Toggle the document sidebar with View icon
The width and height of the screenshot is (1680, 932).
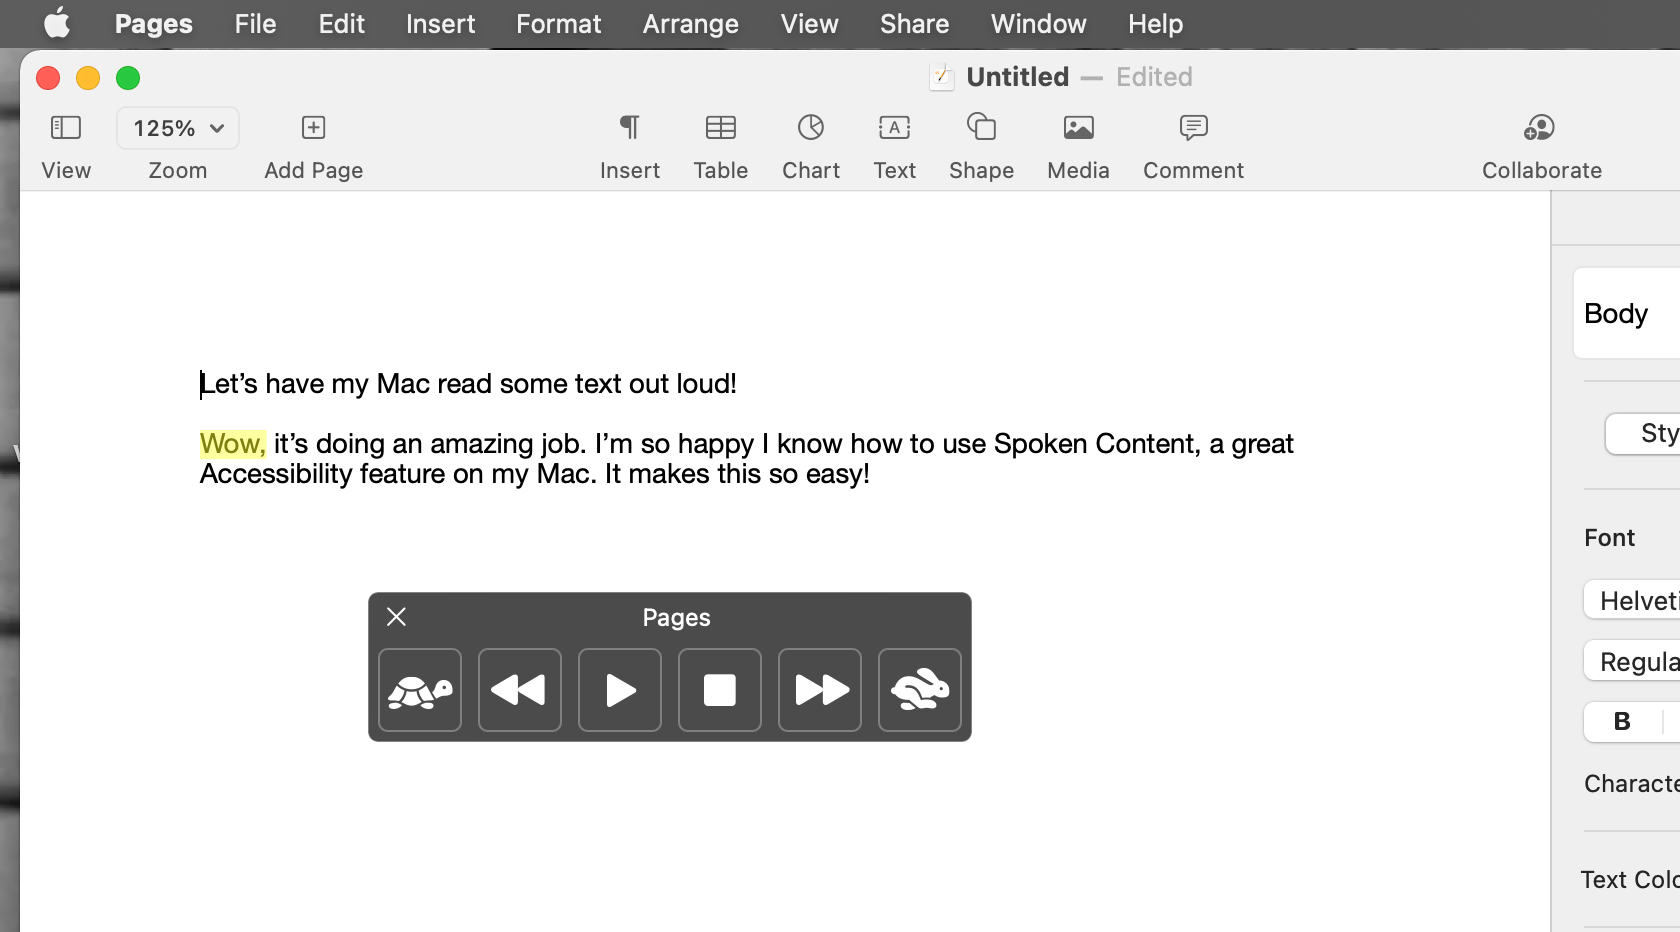pyautogui.click(x=65, y=128)
